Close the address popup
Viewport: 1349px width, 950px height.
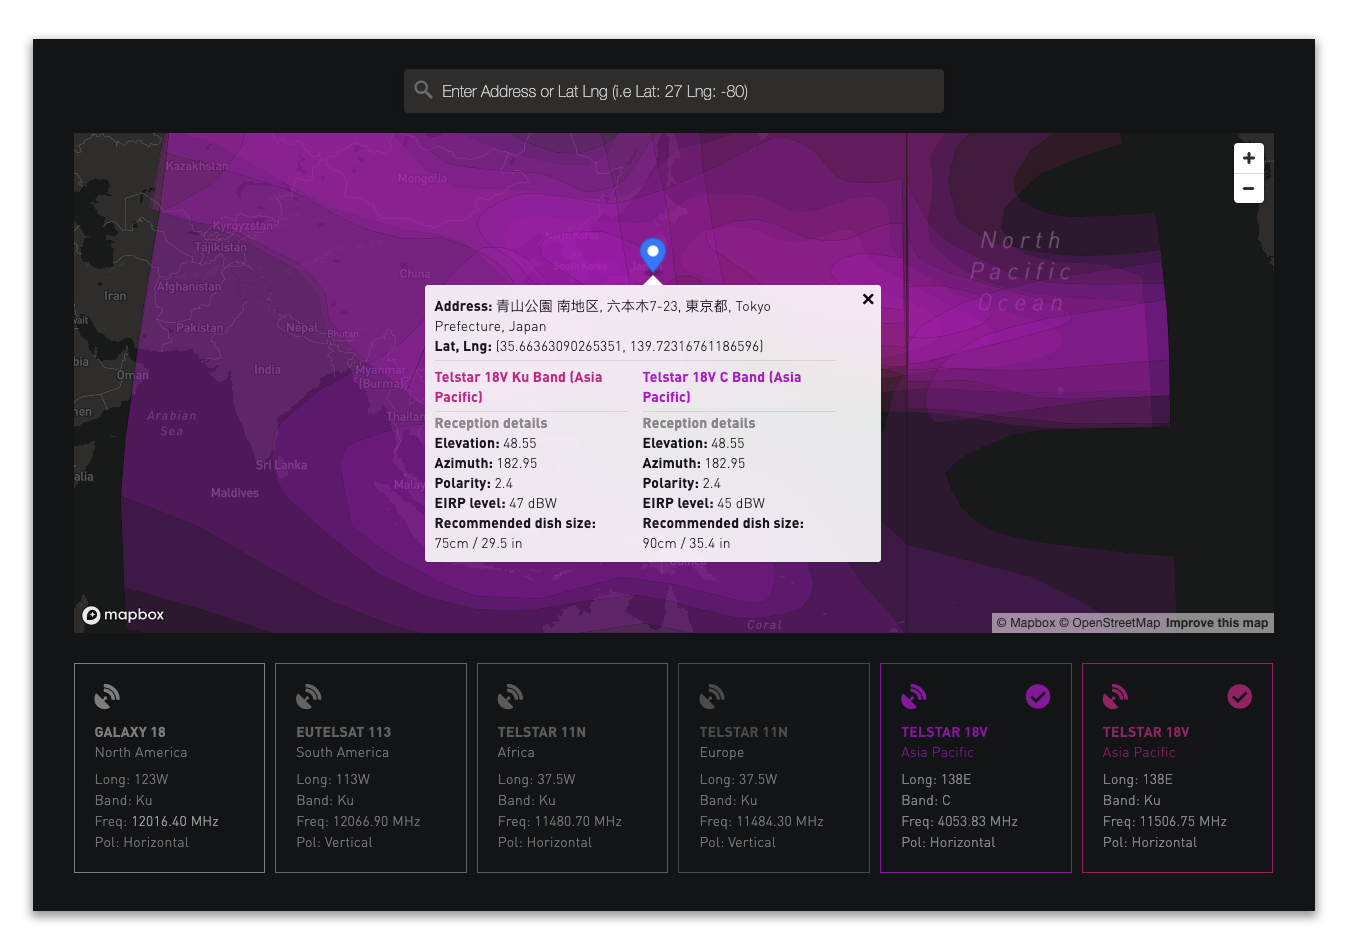coord(868,299)
